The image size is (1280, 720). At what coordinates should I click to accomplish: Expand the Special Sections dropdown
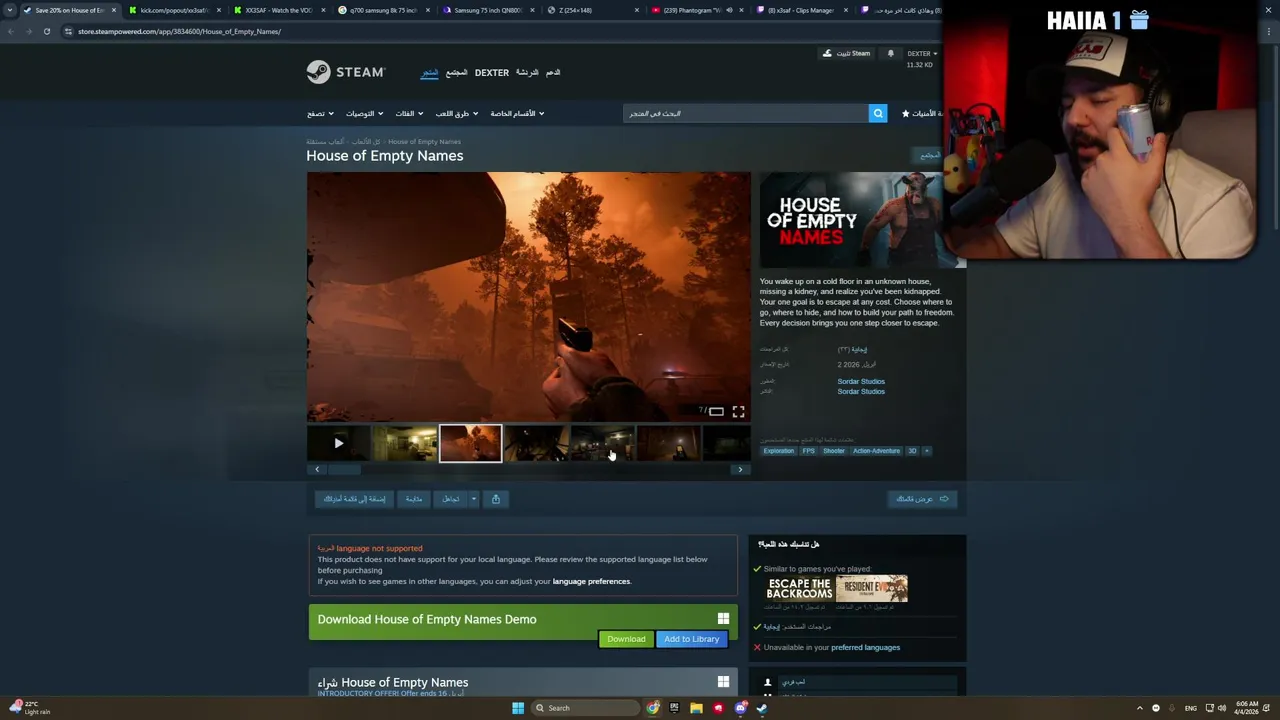[517, 113]
